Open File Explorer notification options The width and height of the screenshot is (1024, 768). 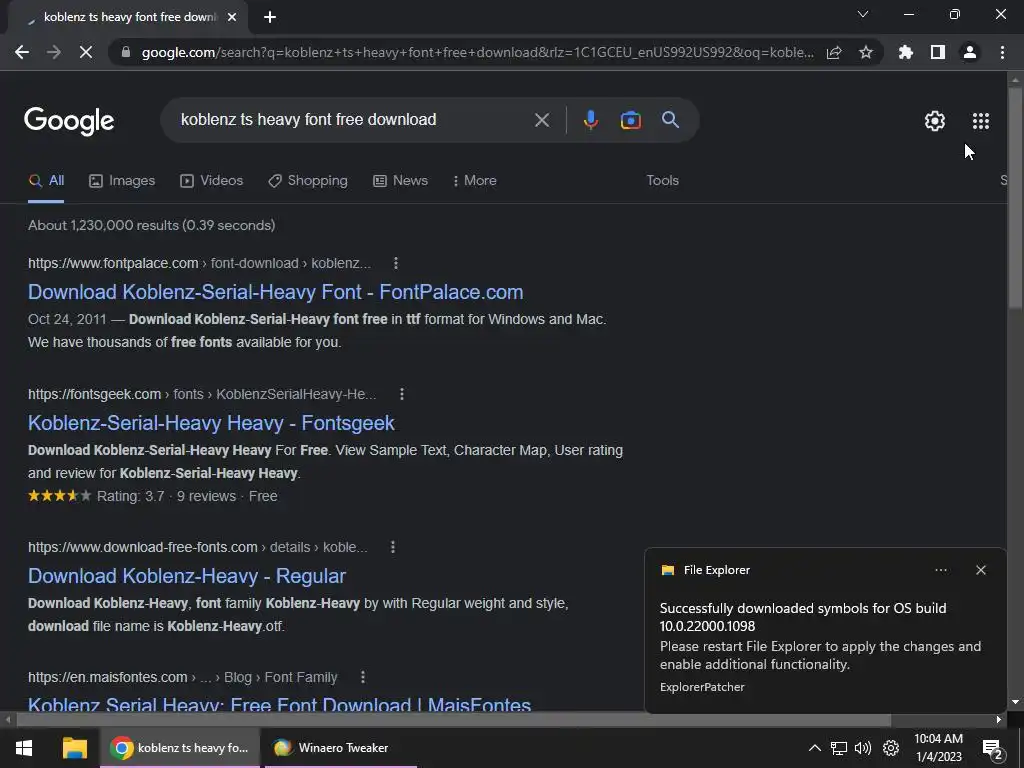click(x=941, y=570)
